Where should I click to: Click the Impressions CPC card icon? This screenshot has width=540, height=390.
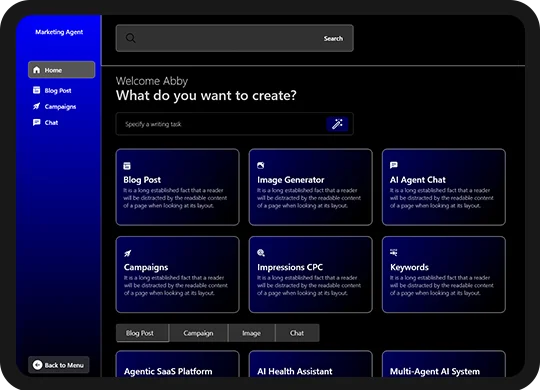(261, 253)
